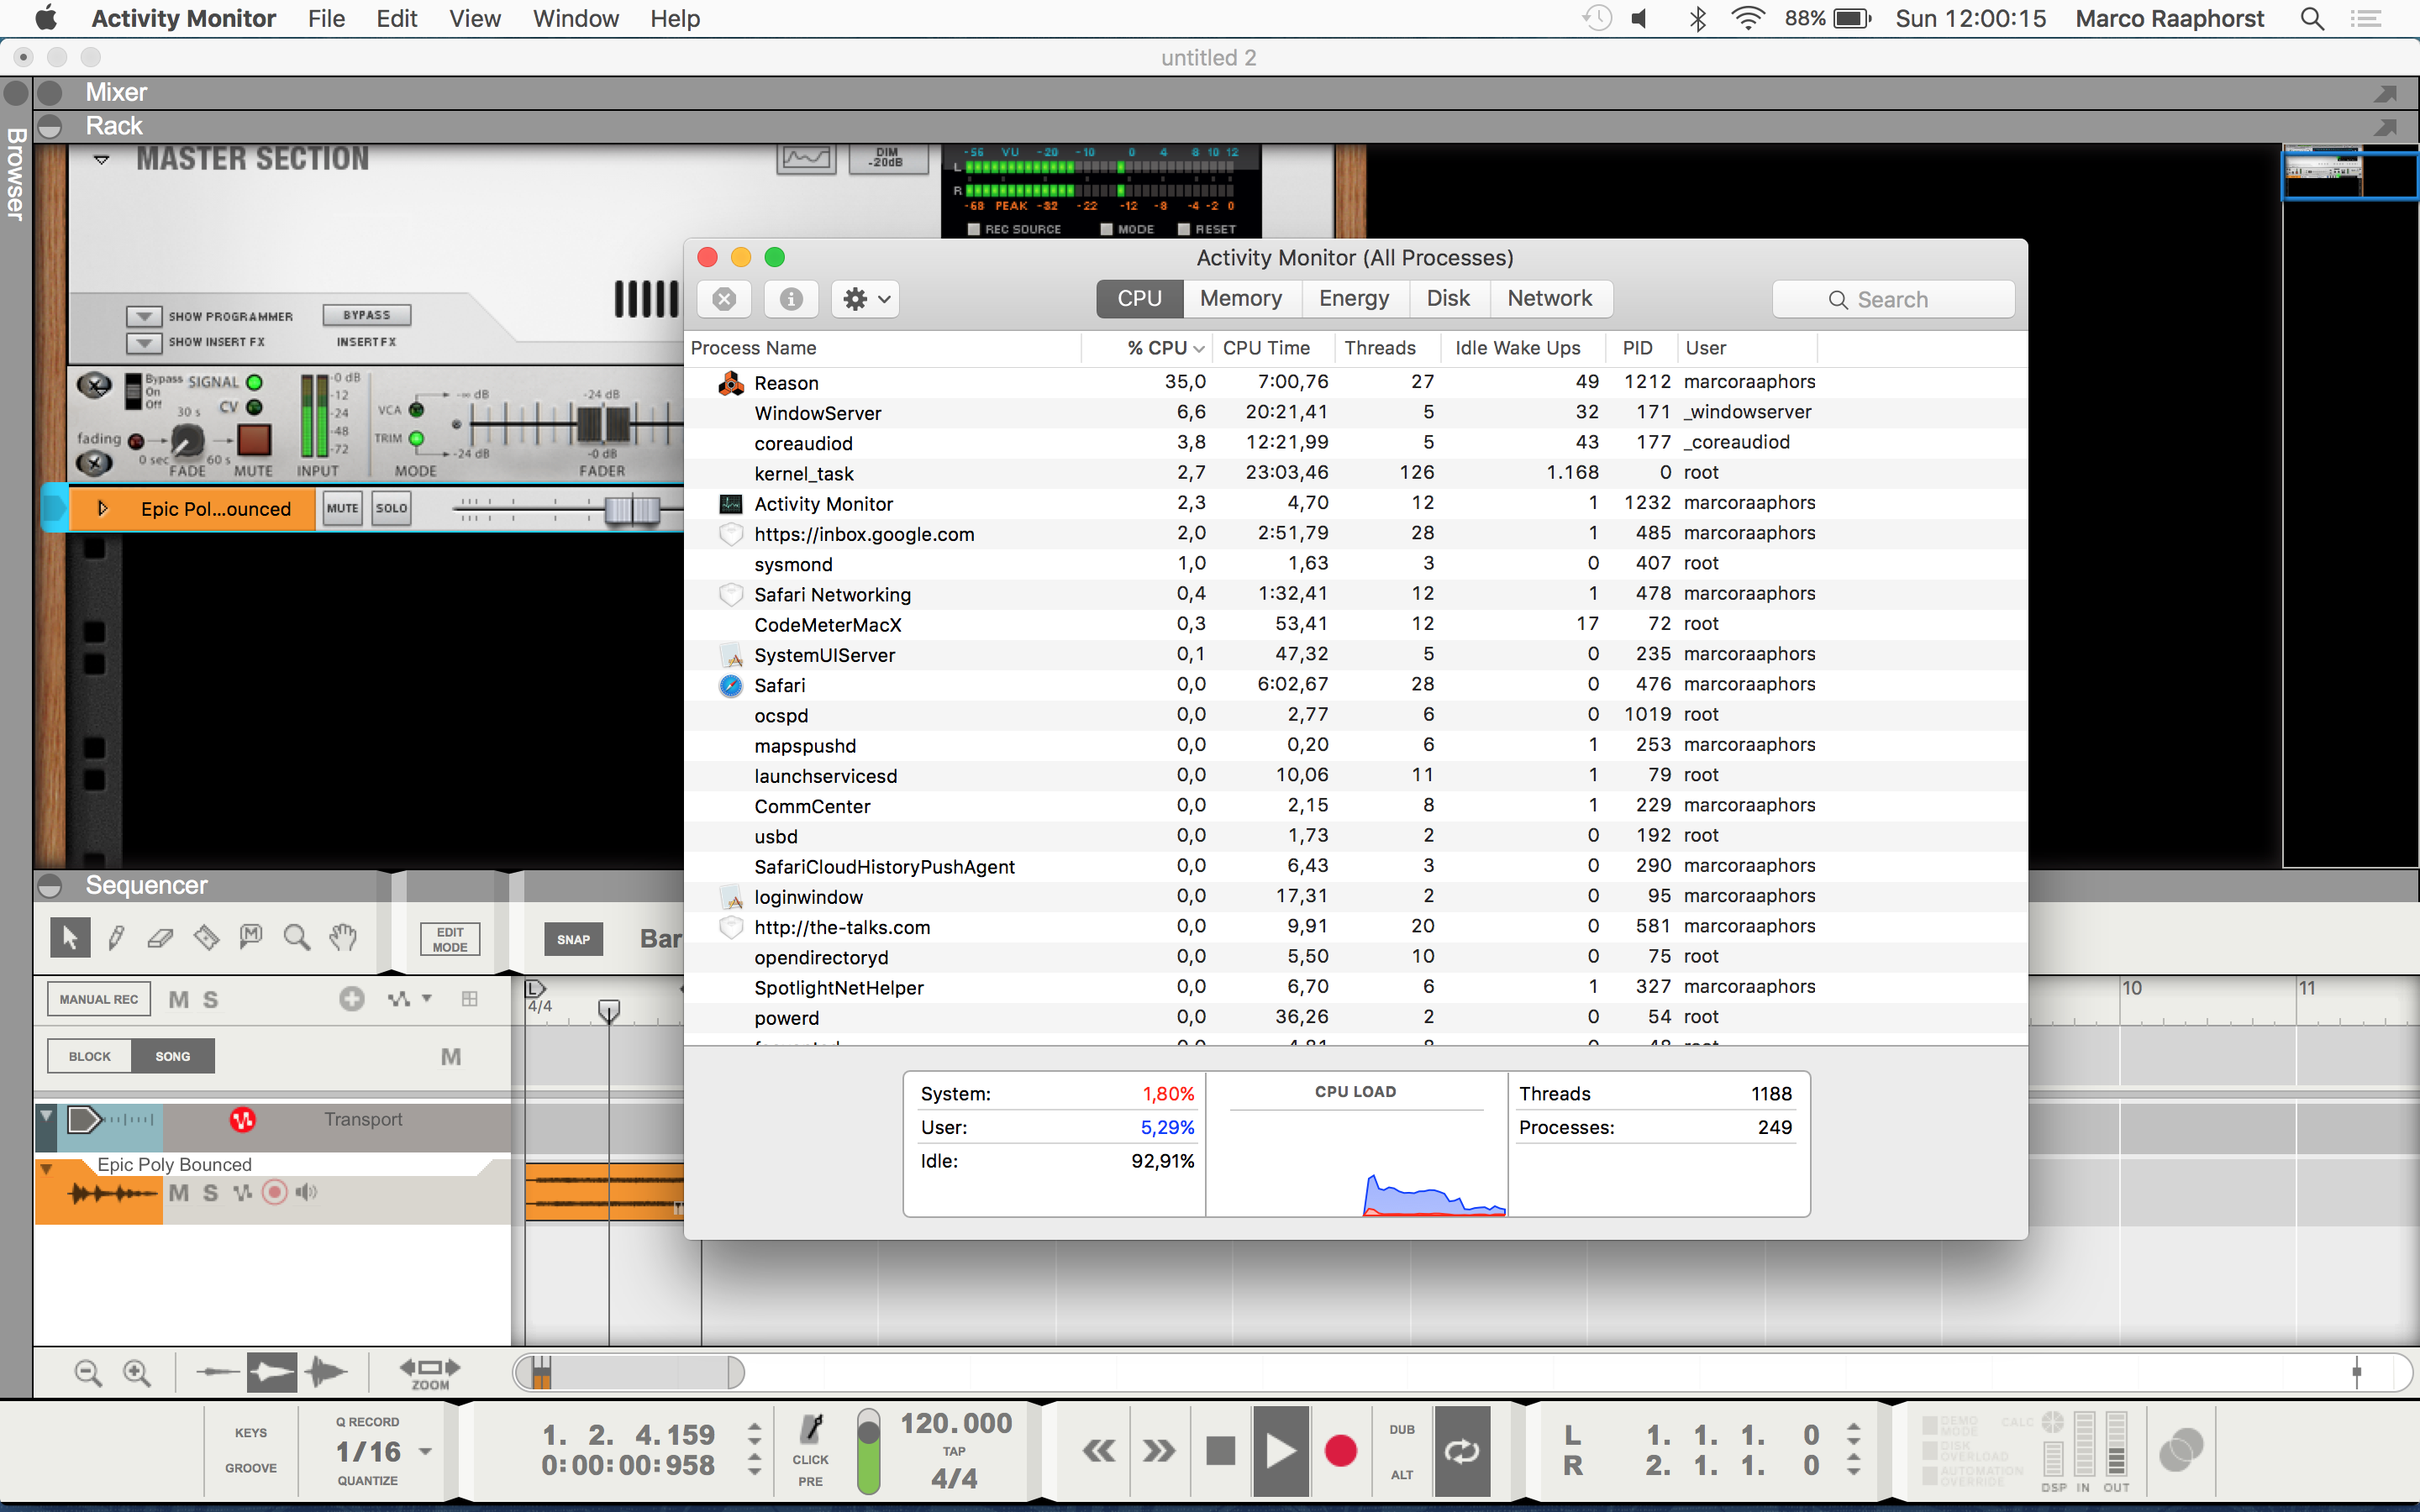Screen dimensions: 2420x1512
Task: Toggle REC SOURCE checkbox in Master Section
Action: pos(973,229)
